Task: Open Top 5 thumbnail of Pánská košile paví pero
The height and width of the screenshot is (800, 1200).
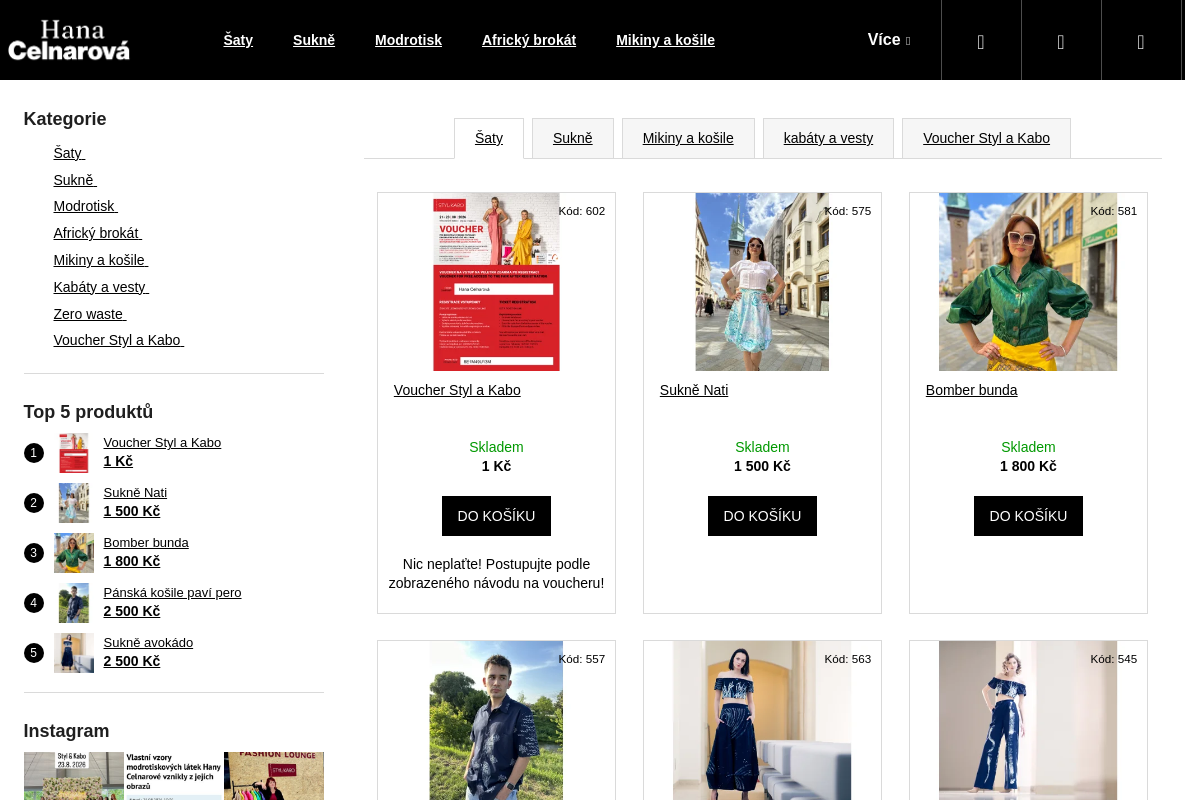Action: (74, 603)
